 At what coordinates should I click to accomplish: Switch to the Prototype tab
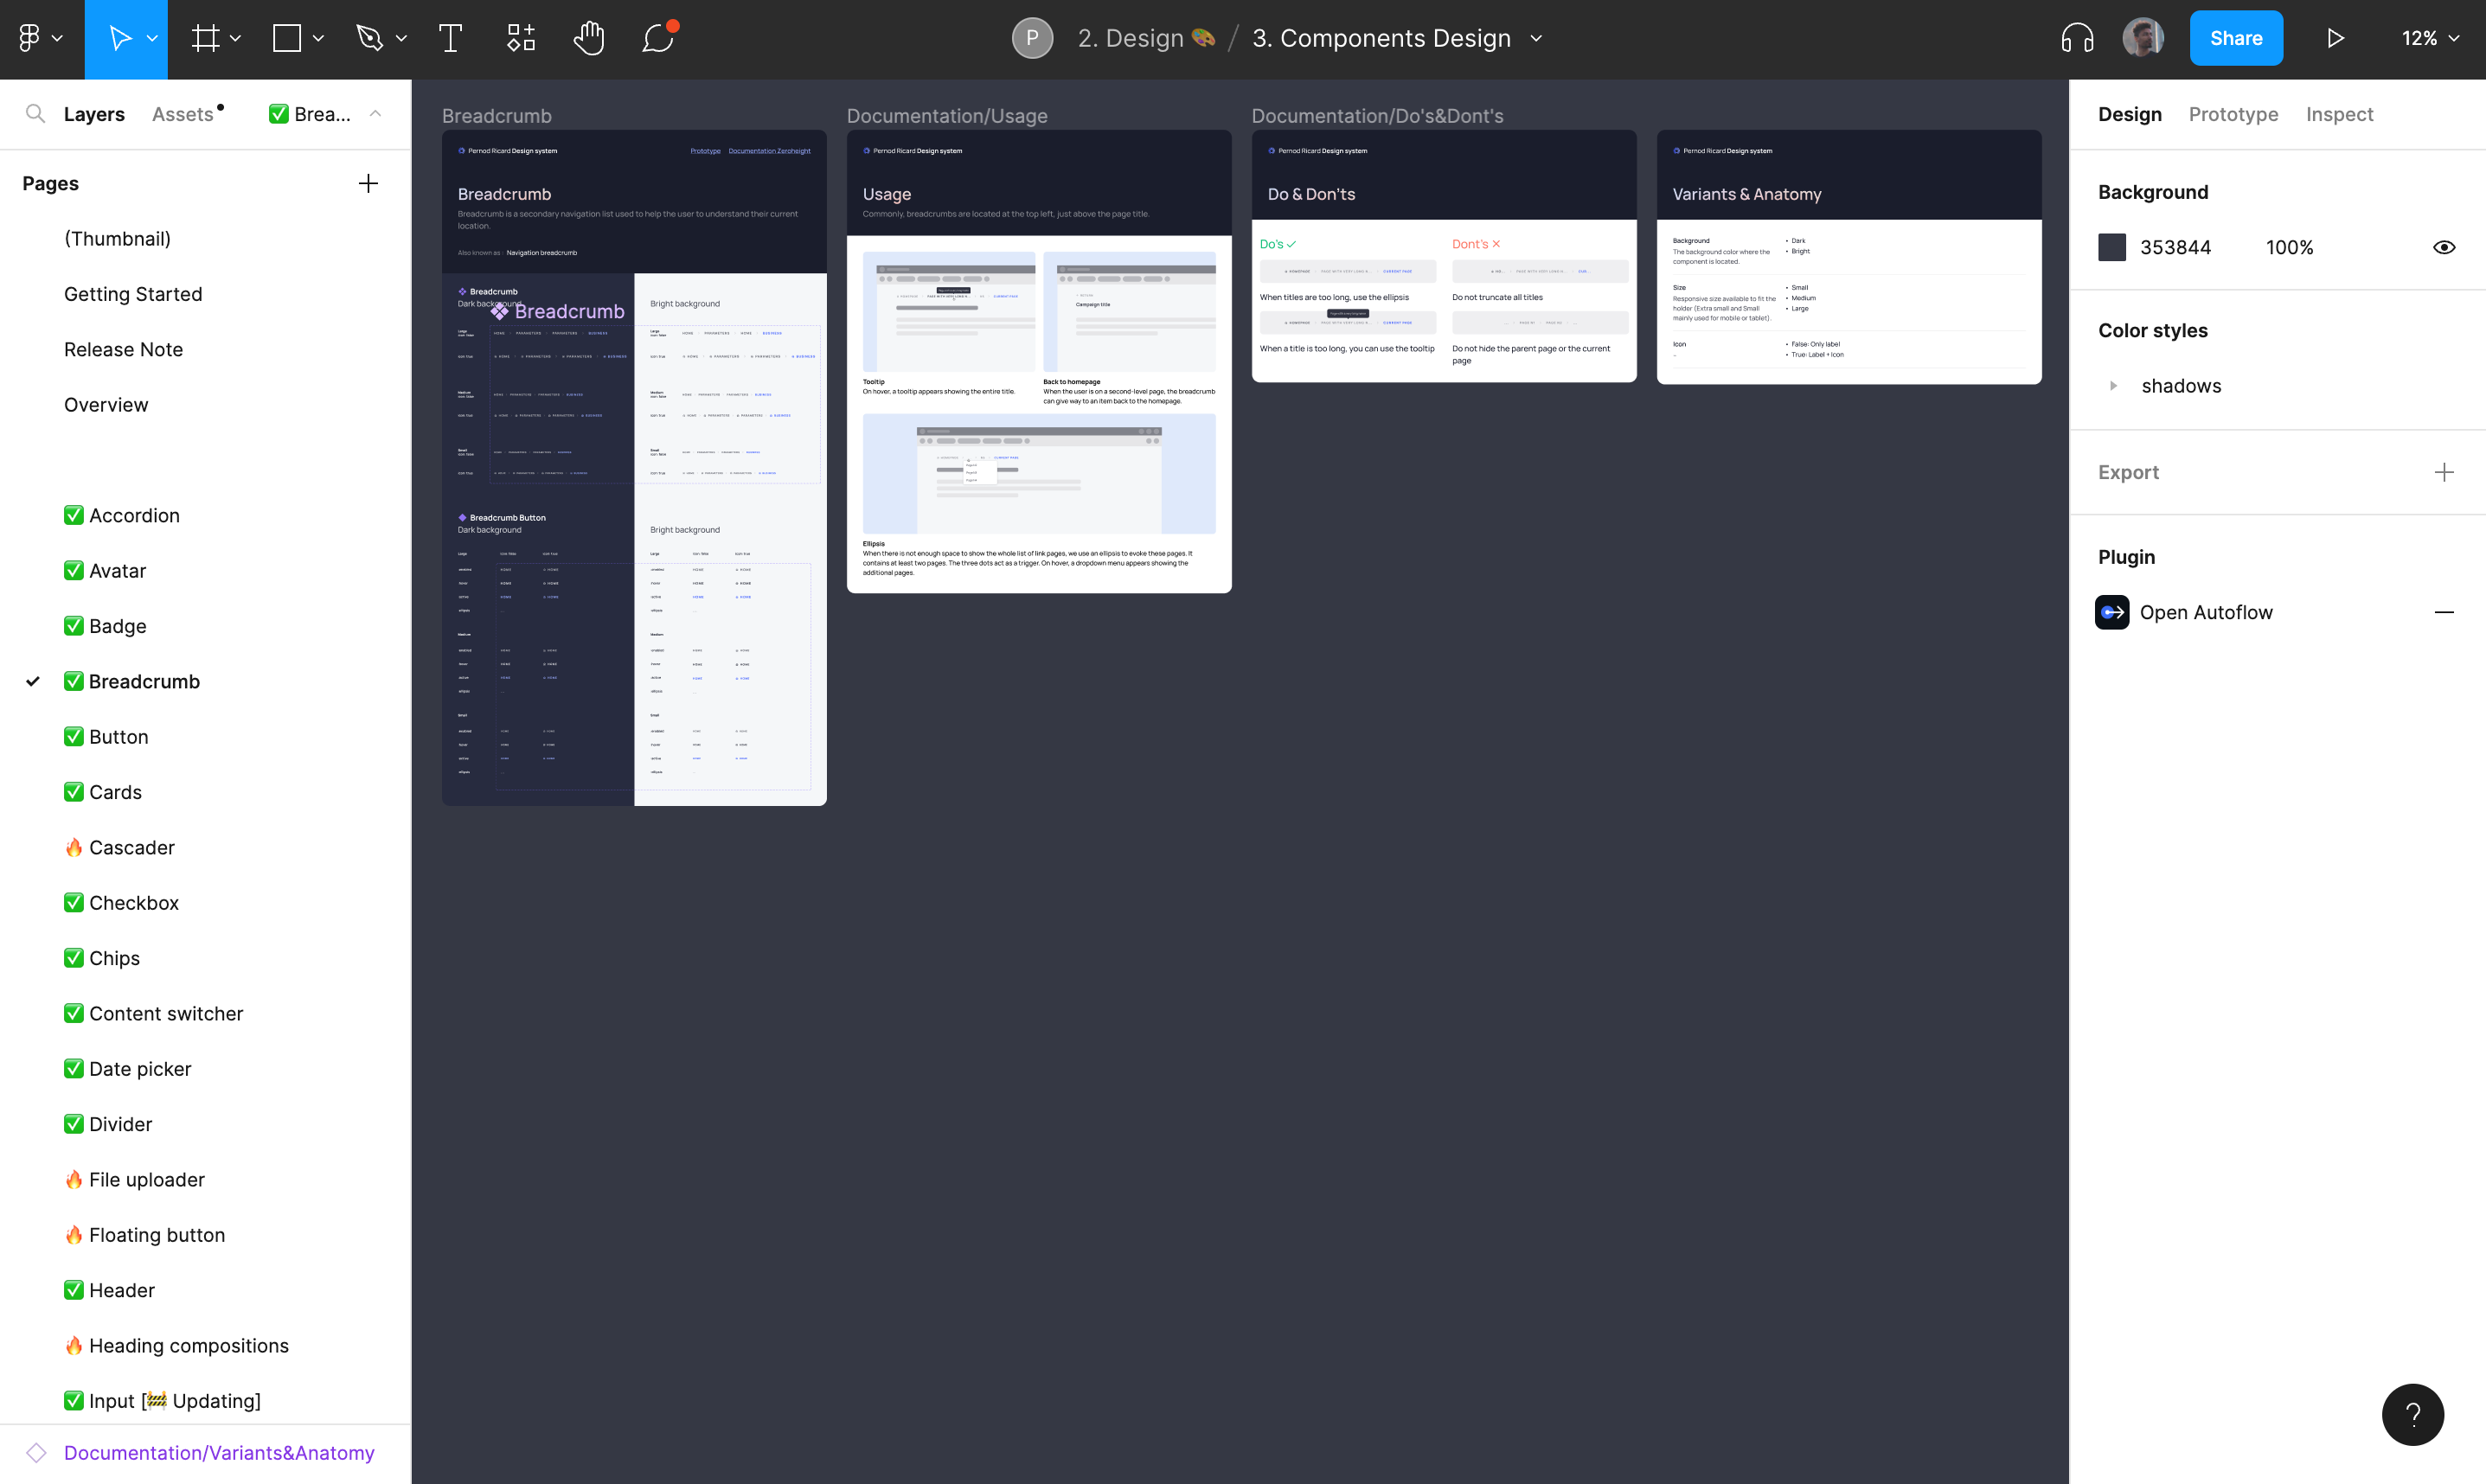coord(2233,114)
